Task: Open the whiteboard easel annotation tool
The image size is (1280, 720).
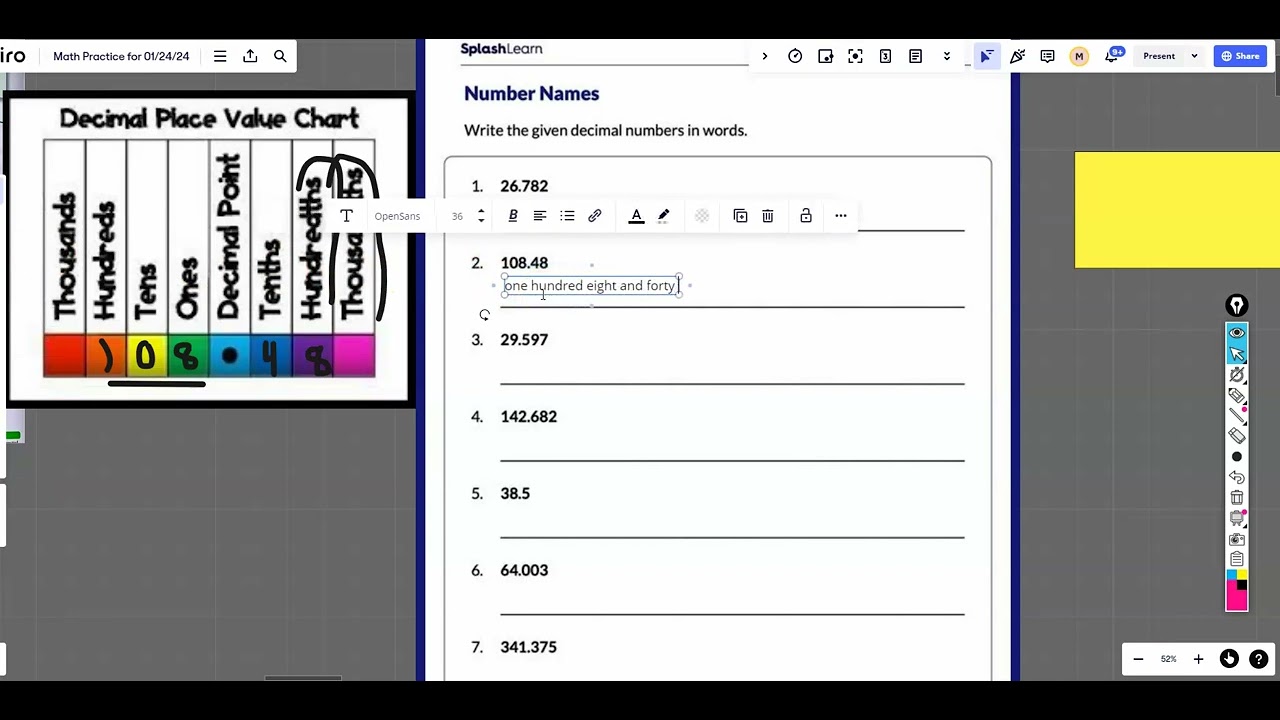Action: coord(1237,519)
